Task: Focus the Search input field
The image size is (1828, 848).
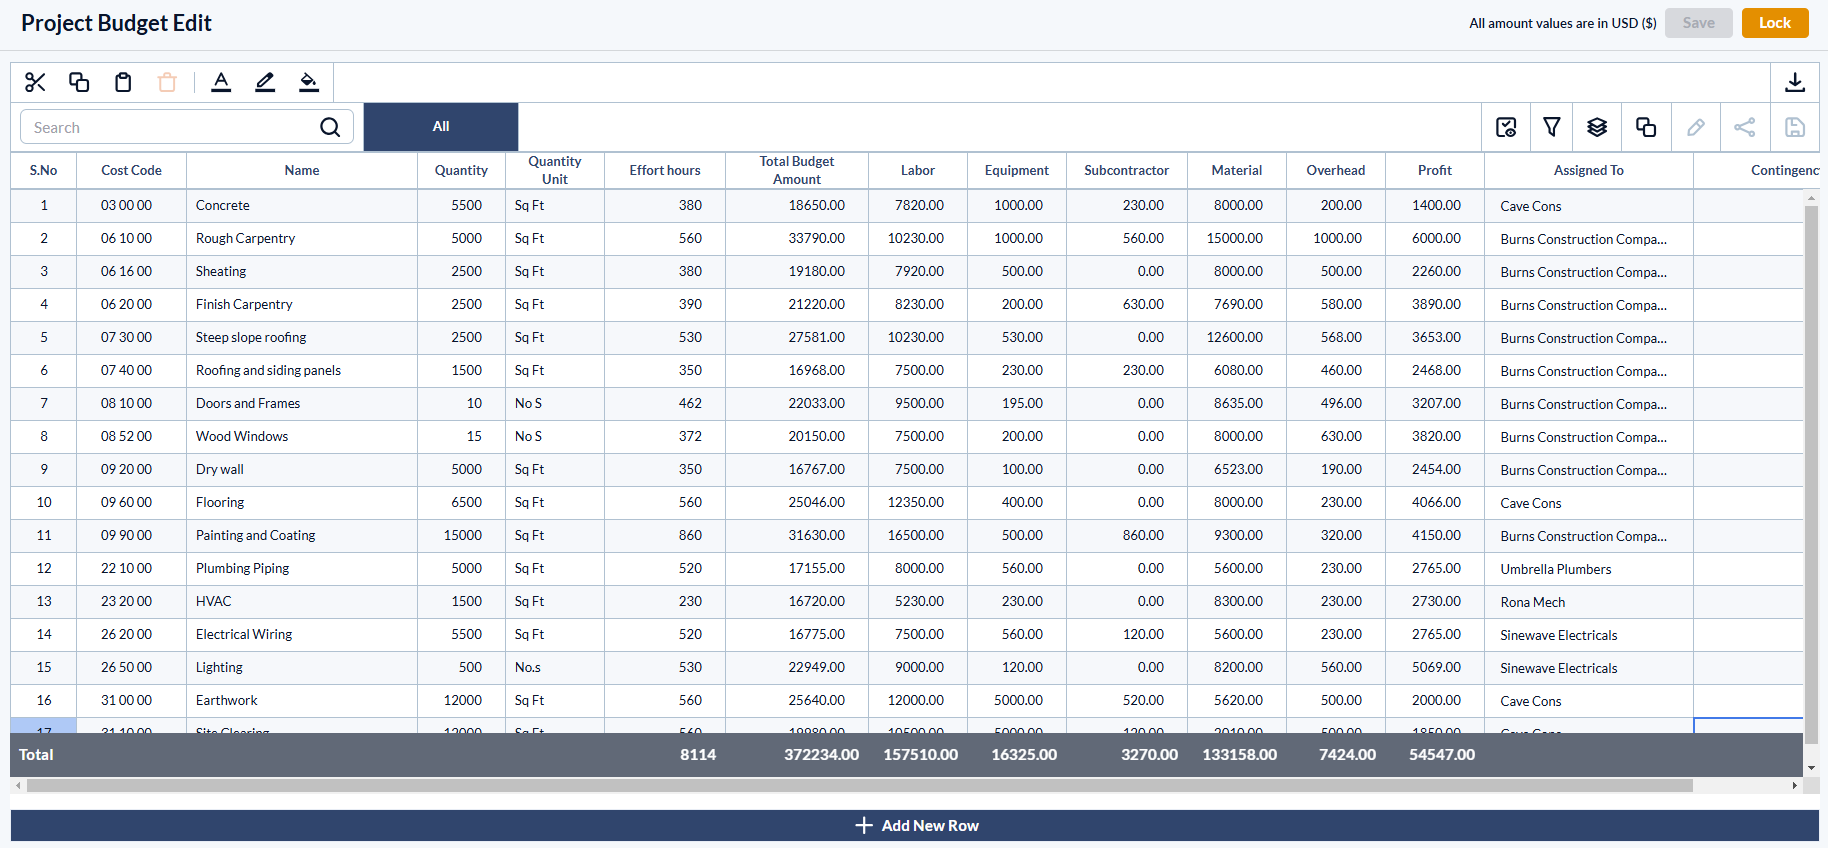Action: coord(187,127)
